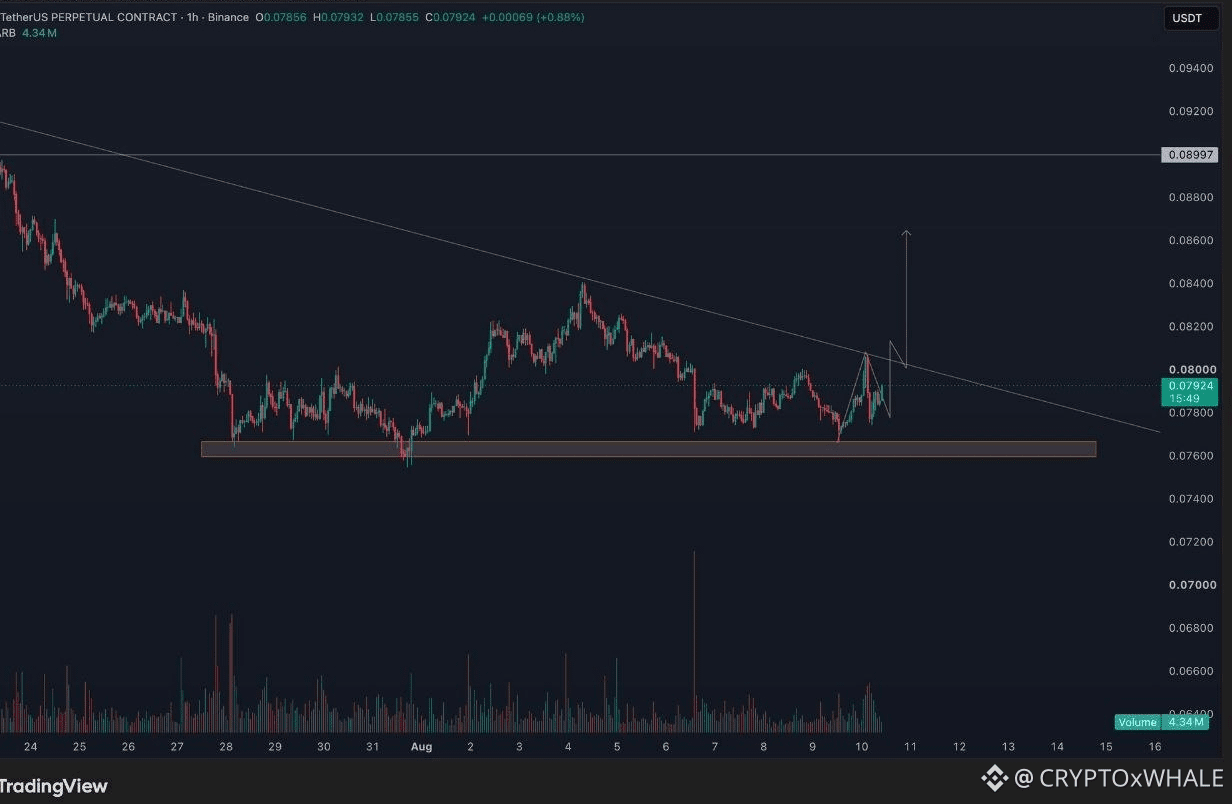Click date 8 on the time axis
Viewport: 1232px width, 804px height.
pos(763,746)
